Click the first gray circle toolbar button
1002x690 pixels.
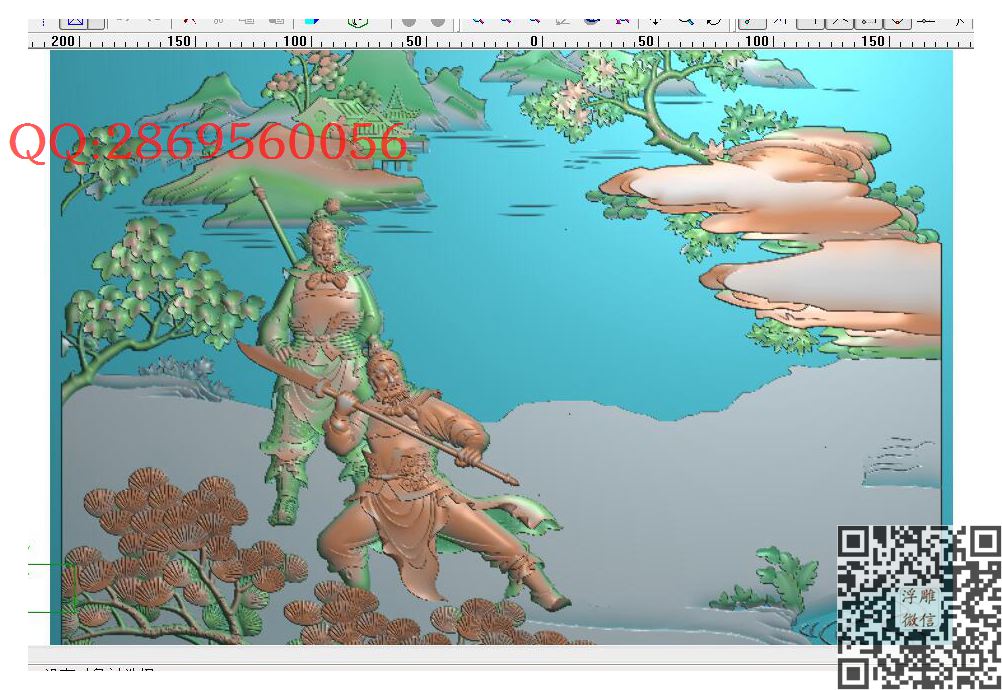pos(409,20)
